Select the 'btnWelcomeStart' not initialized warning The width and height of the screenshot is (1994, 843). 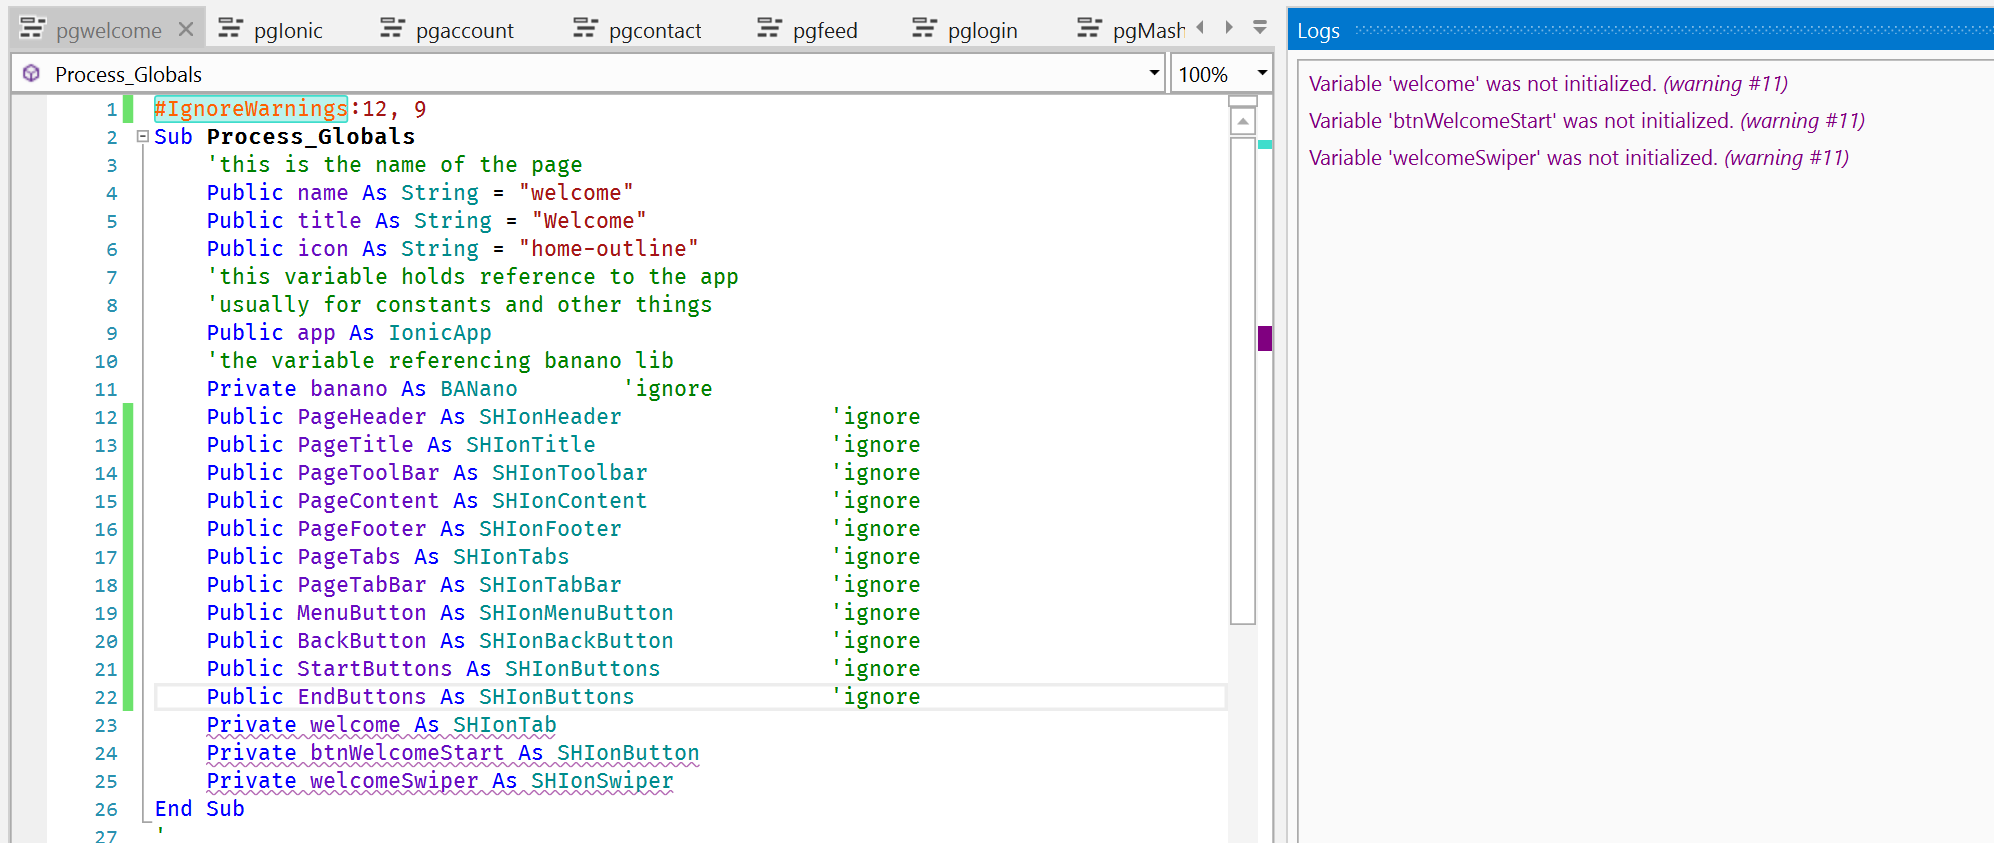pos(1587,121)
